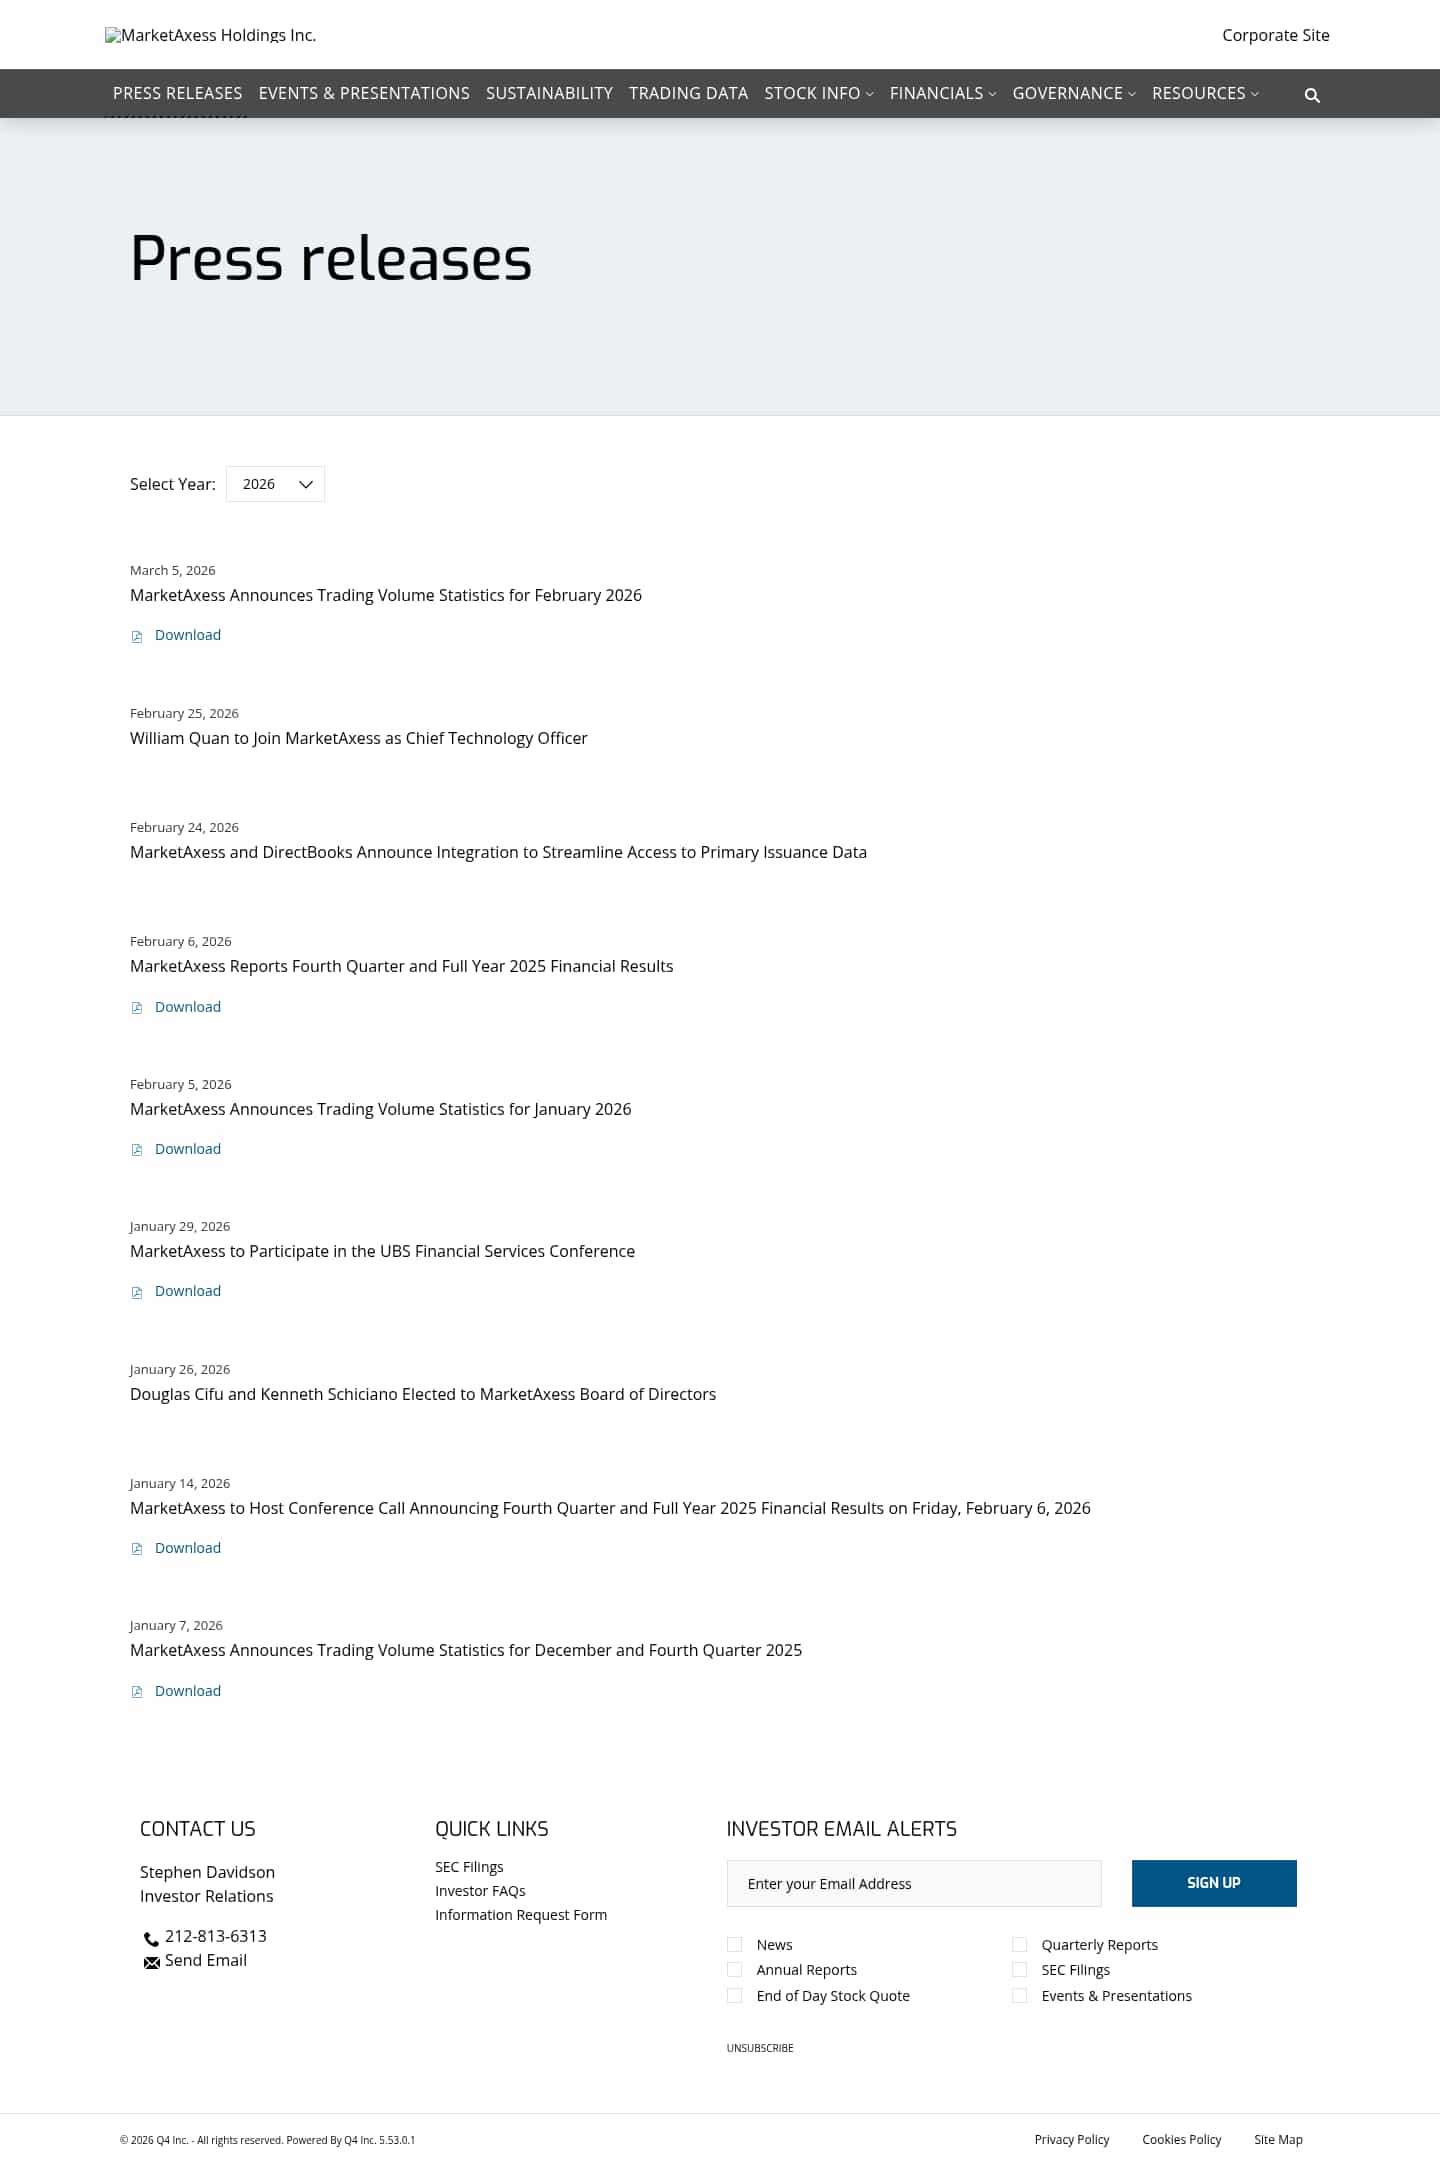This screenshot has width=1440, height=2161.
Task: Open William Quan Chief Technology Officer release
Action: [359, 738]
